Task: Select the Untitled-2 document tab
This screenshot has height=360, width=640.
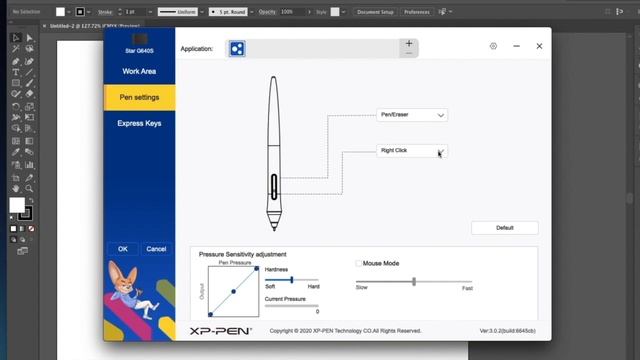Action: [x=95, y=26]
